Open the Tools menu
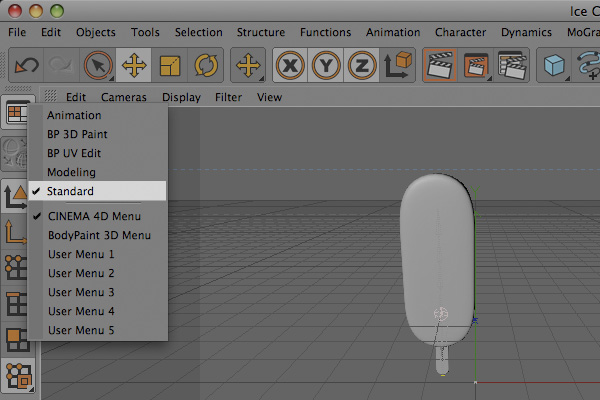The image size is (600, 400). pyautogui.click(x=145, y=32)
